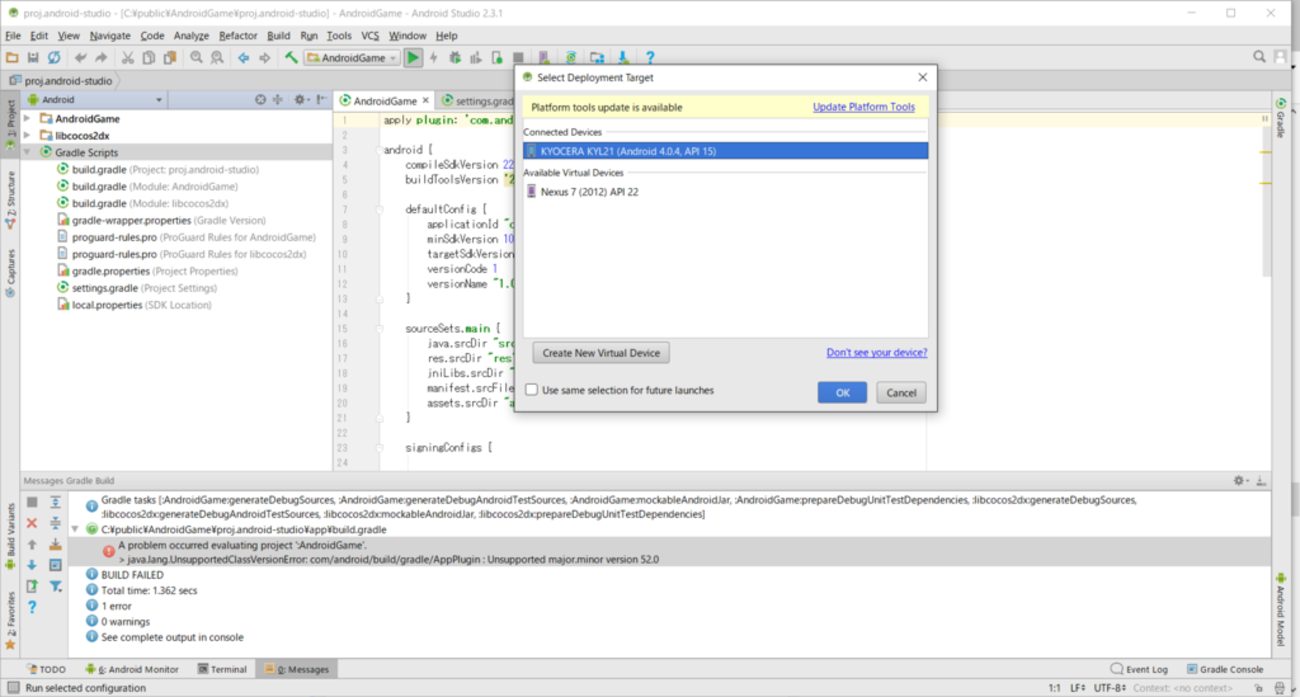Click the Scroll from Source target icon
1300x697 pixels.
260,100
